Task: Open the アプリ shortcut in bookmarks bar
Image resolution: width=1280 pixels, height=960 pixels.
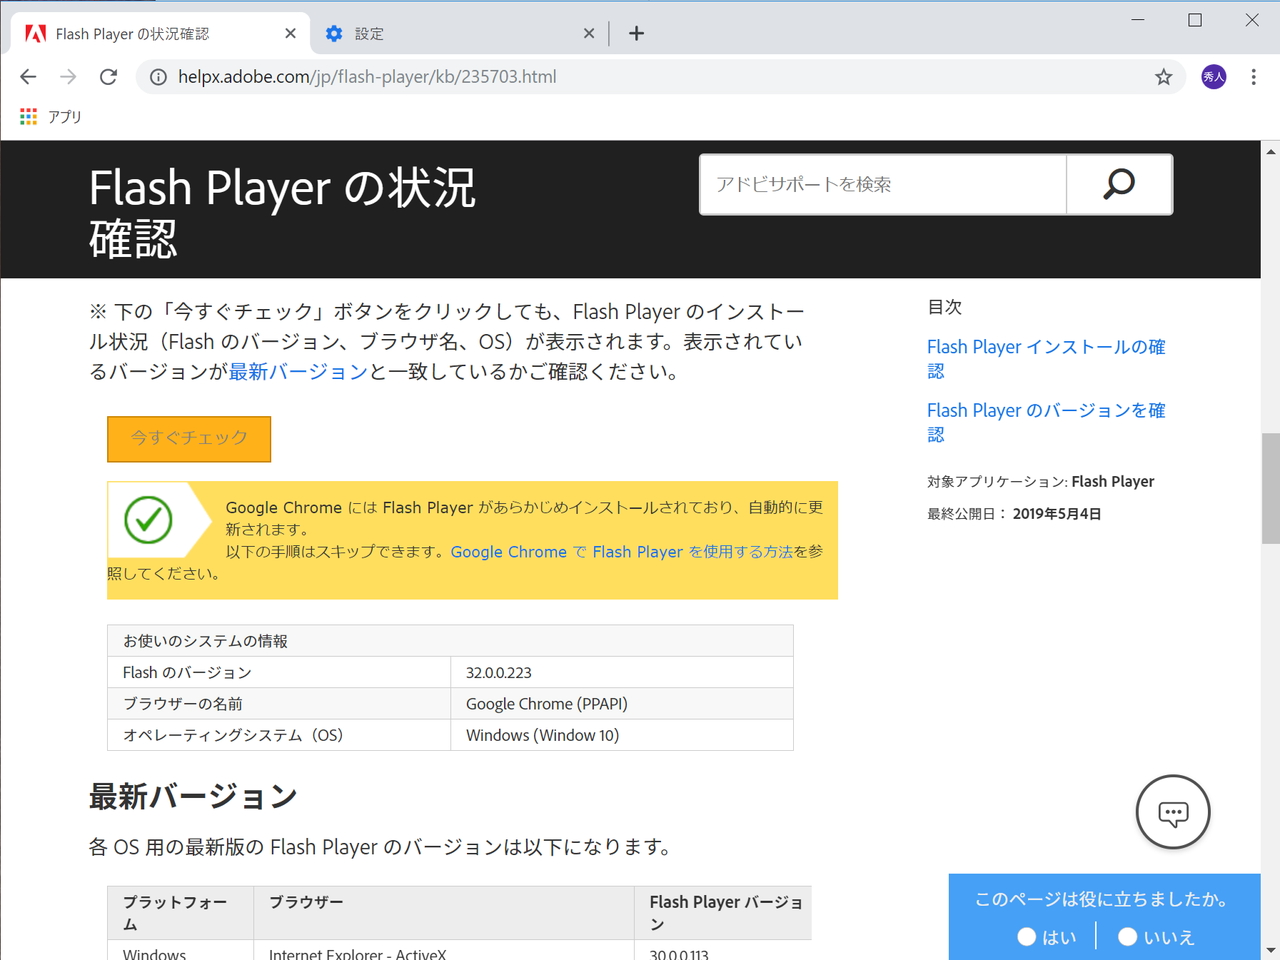Action: tap(50, 116)
